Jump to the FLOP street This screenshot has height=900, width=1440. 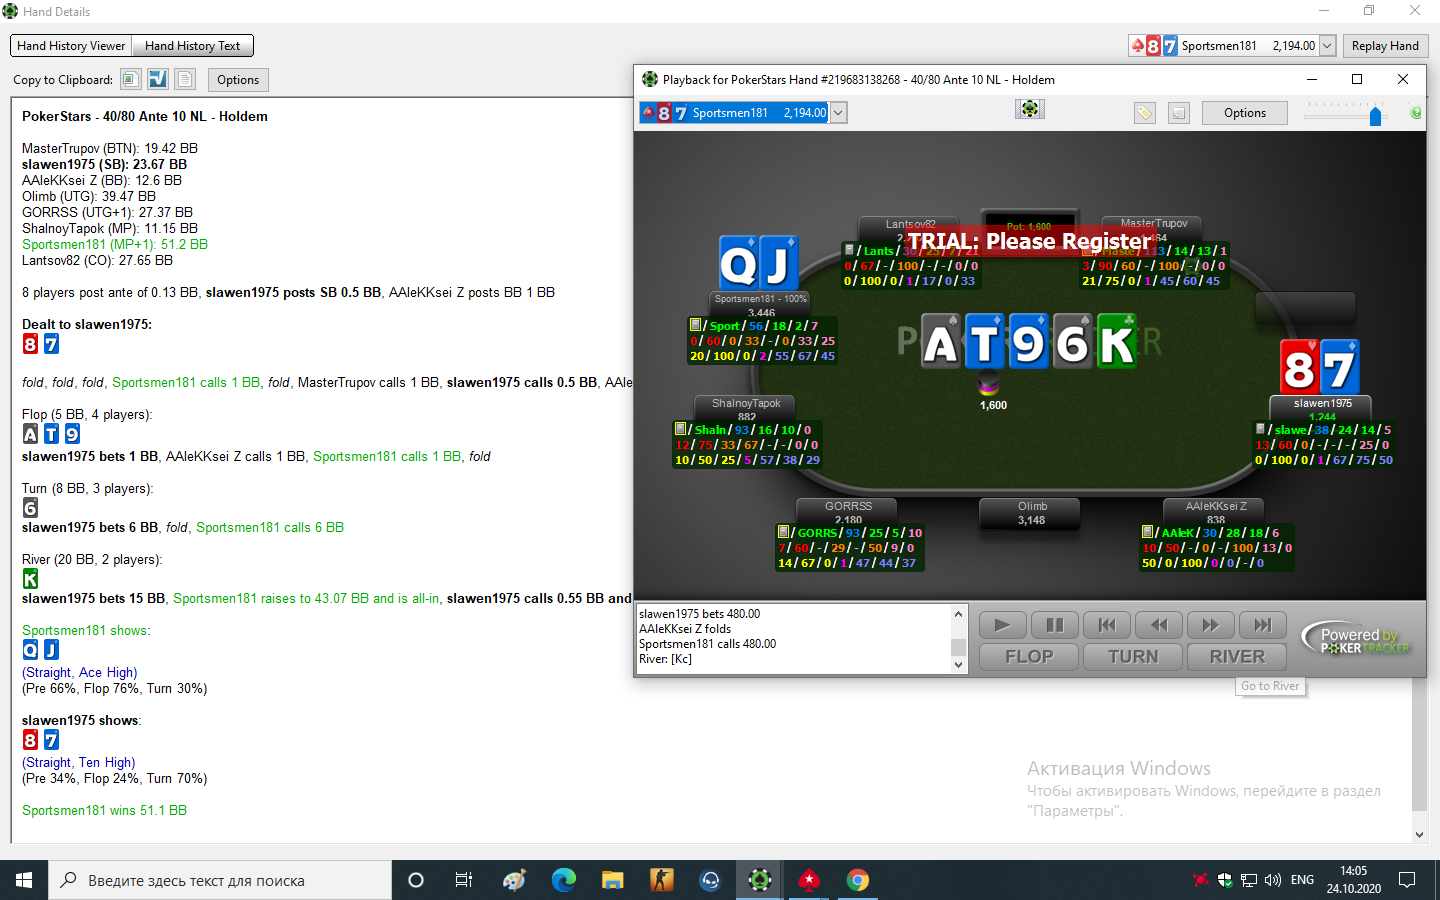click(x=1029, y=657)
